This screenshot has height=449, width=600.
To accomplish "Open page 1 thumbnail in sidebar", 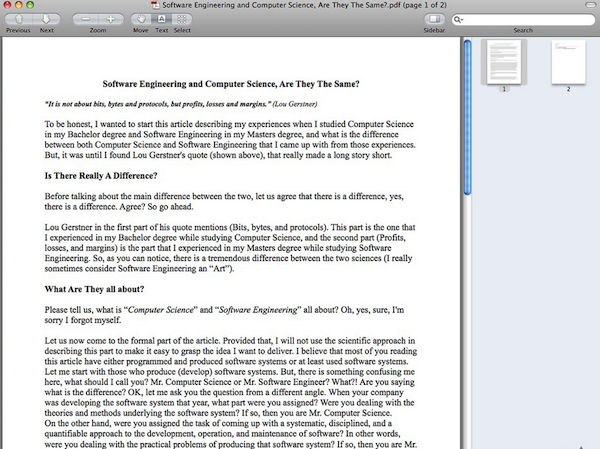I will pyautogui.click(x=504, y=62).
